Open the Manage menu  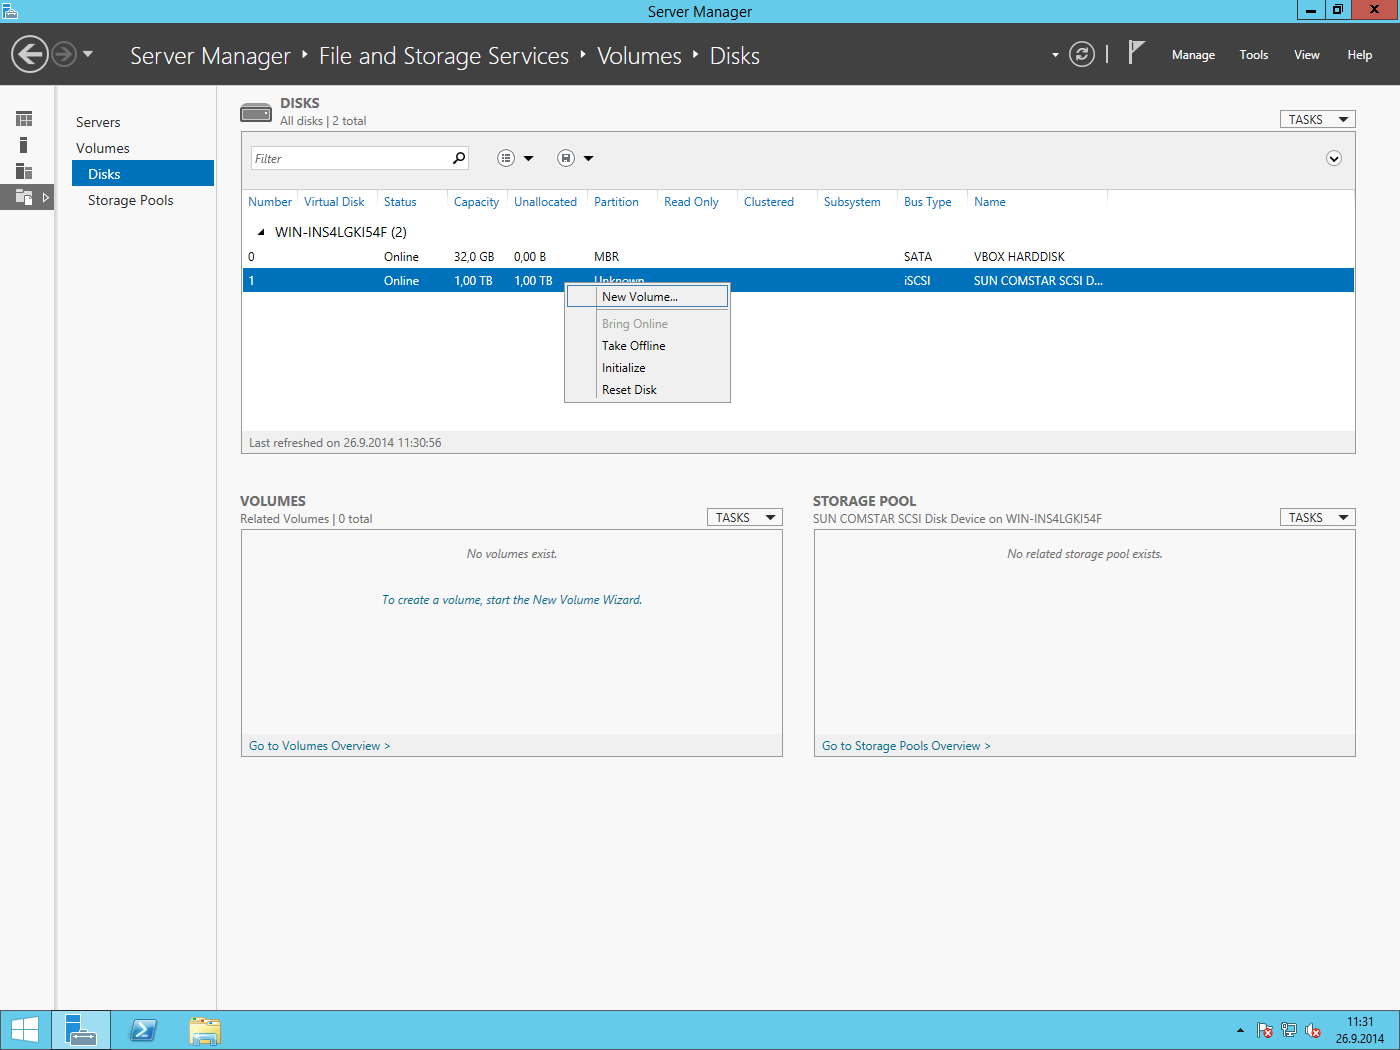pos(1193,55)
